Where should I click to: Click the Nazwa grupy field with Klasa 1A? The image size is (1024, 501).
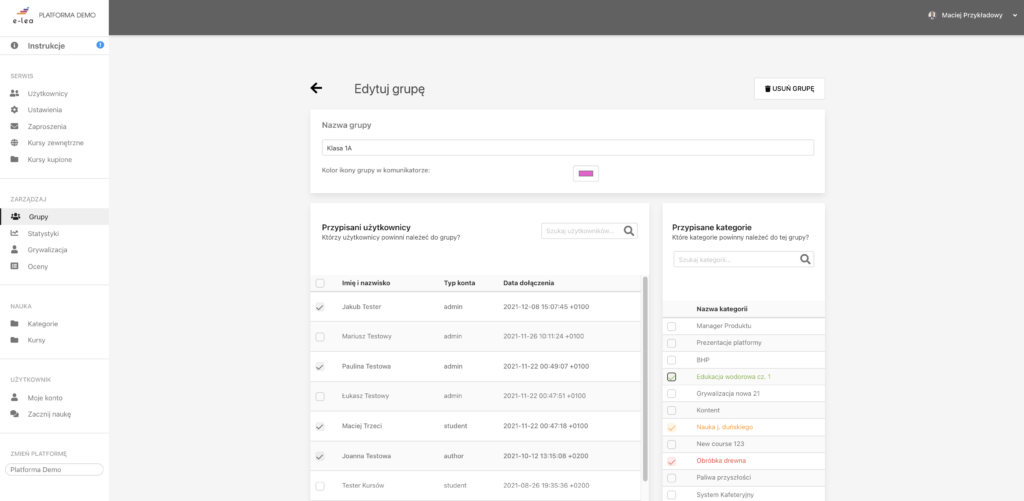568,148
